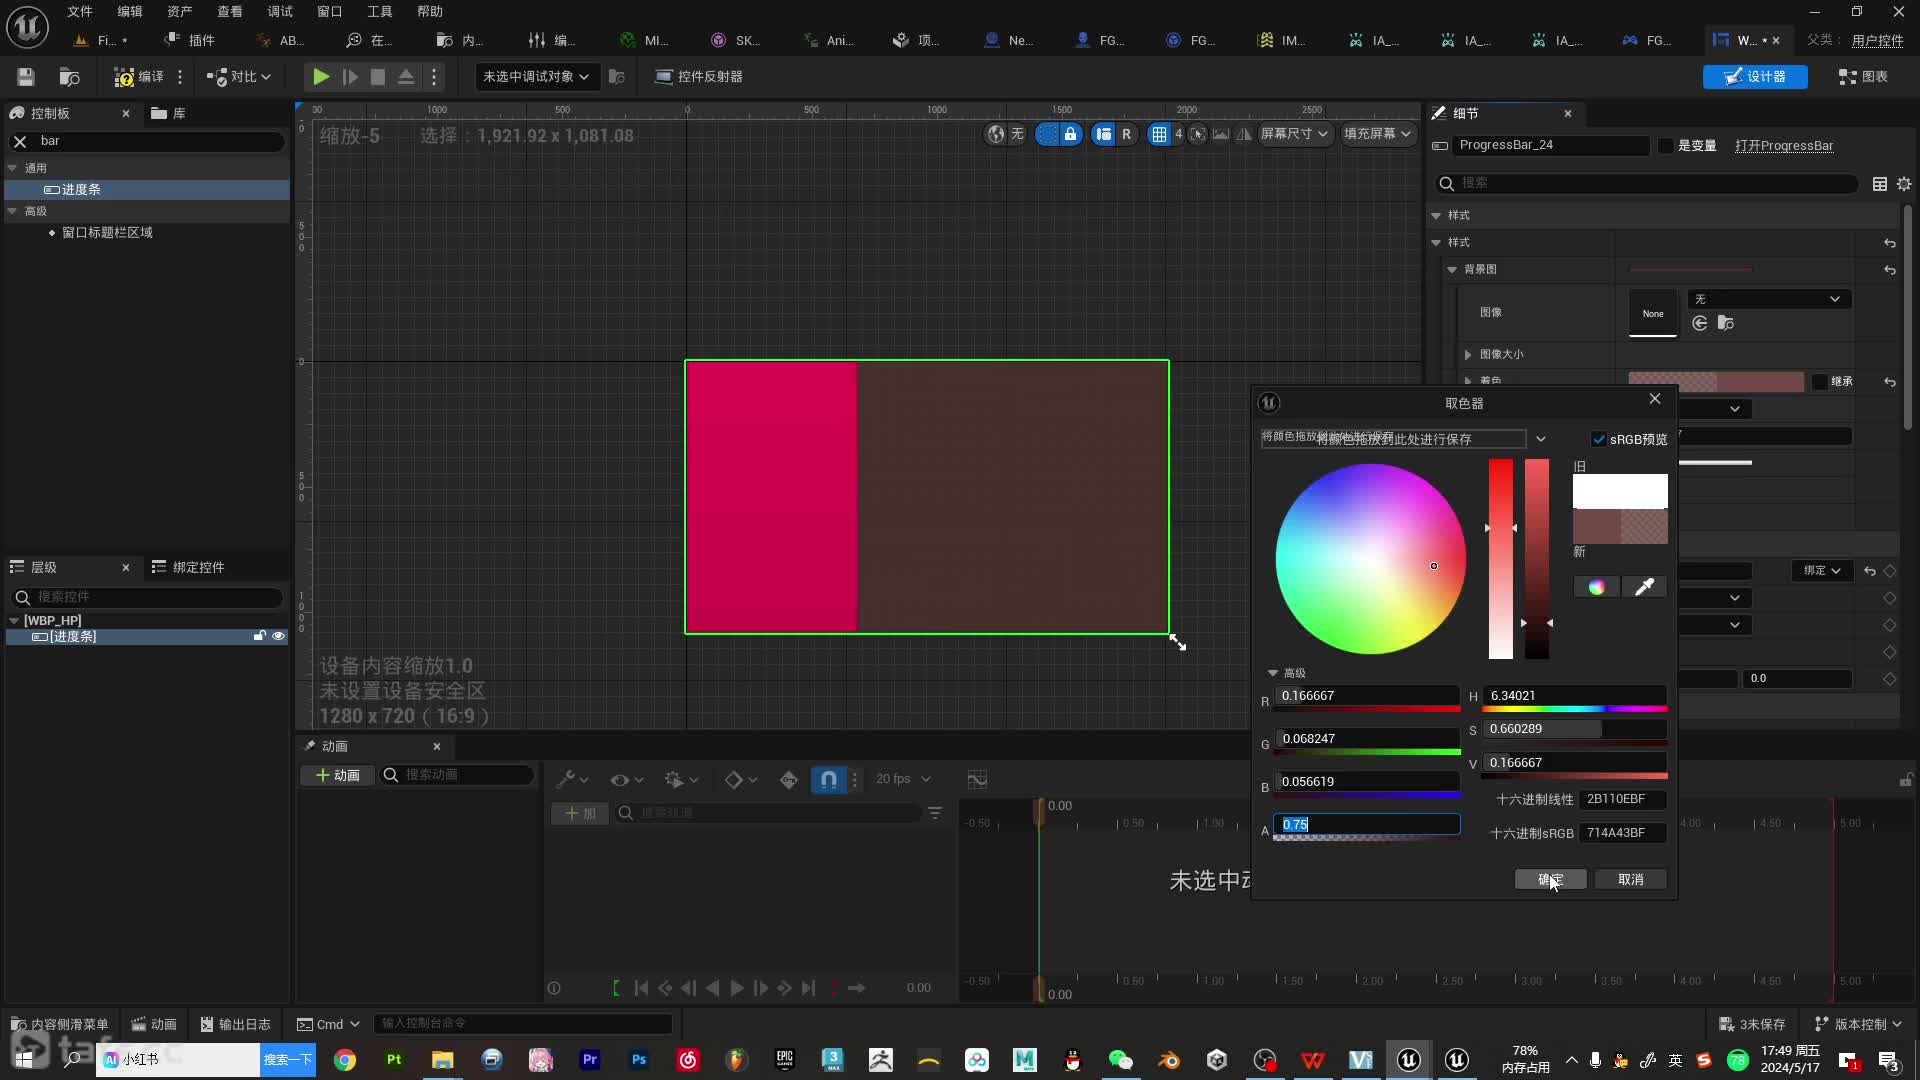Collapse the WBP_HP hierarchy root

13,620
